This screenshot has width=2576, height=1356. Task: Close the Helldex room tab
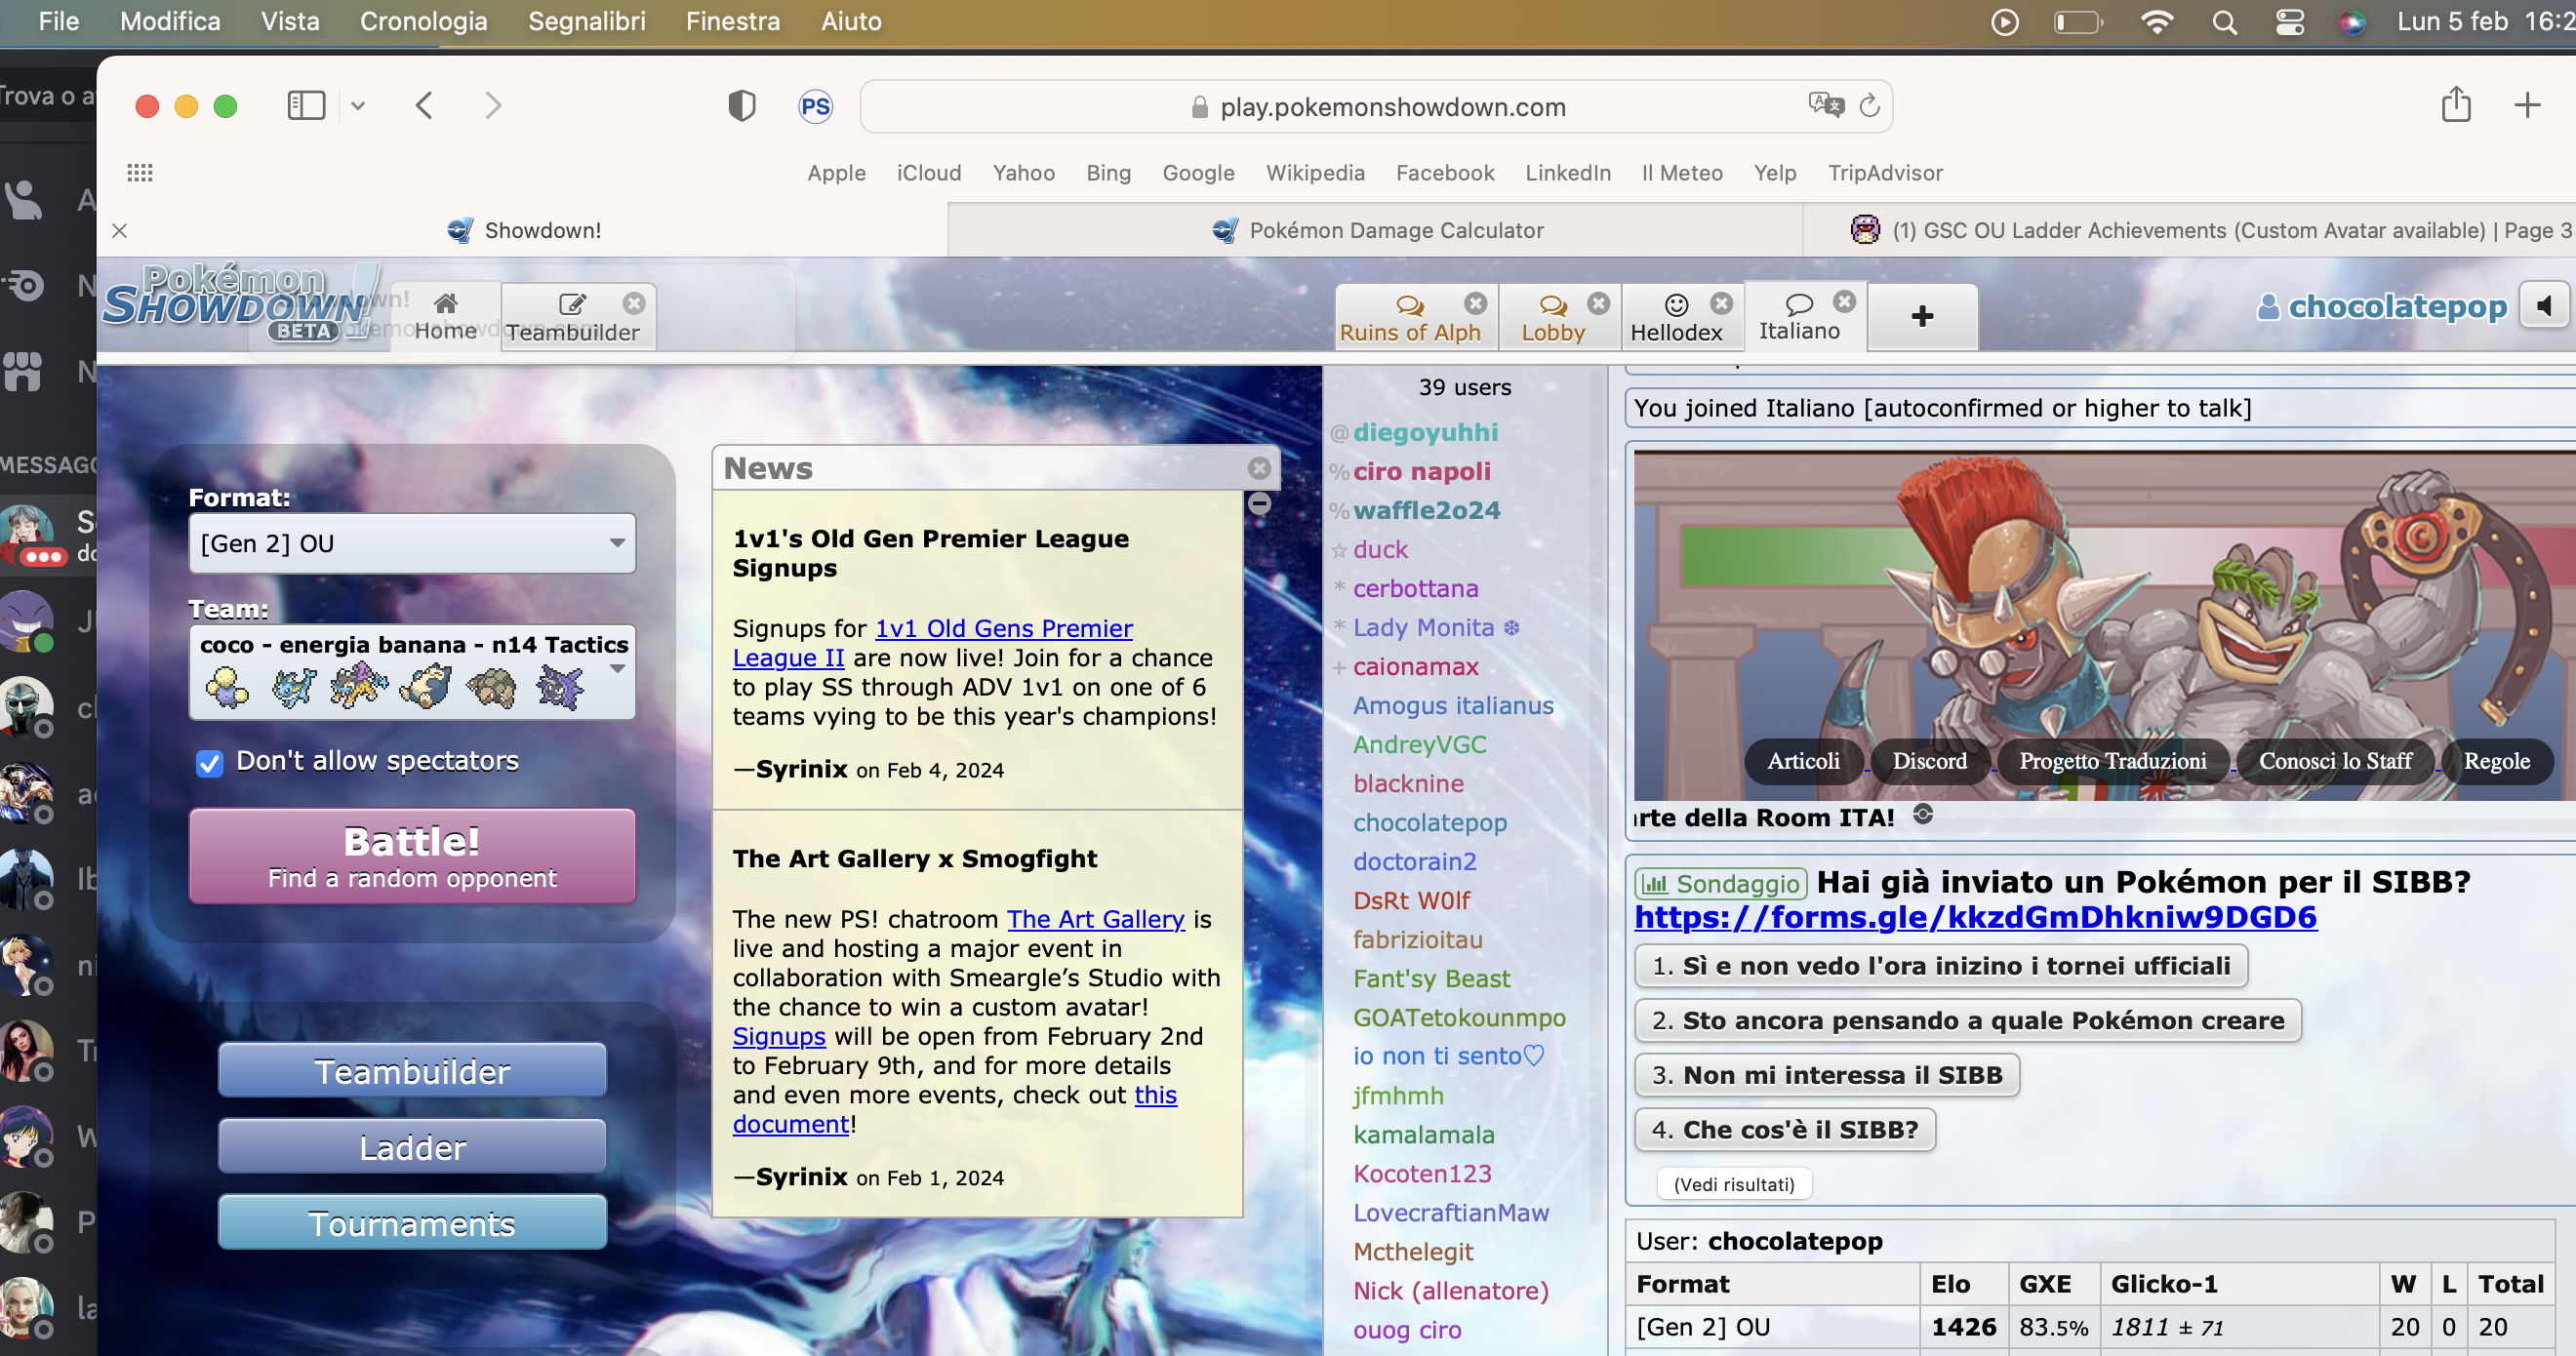(x=1721, y=302)
